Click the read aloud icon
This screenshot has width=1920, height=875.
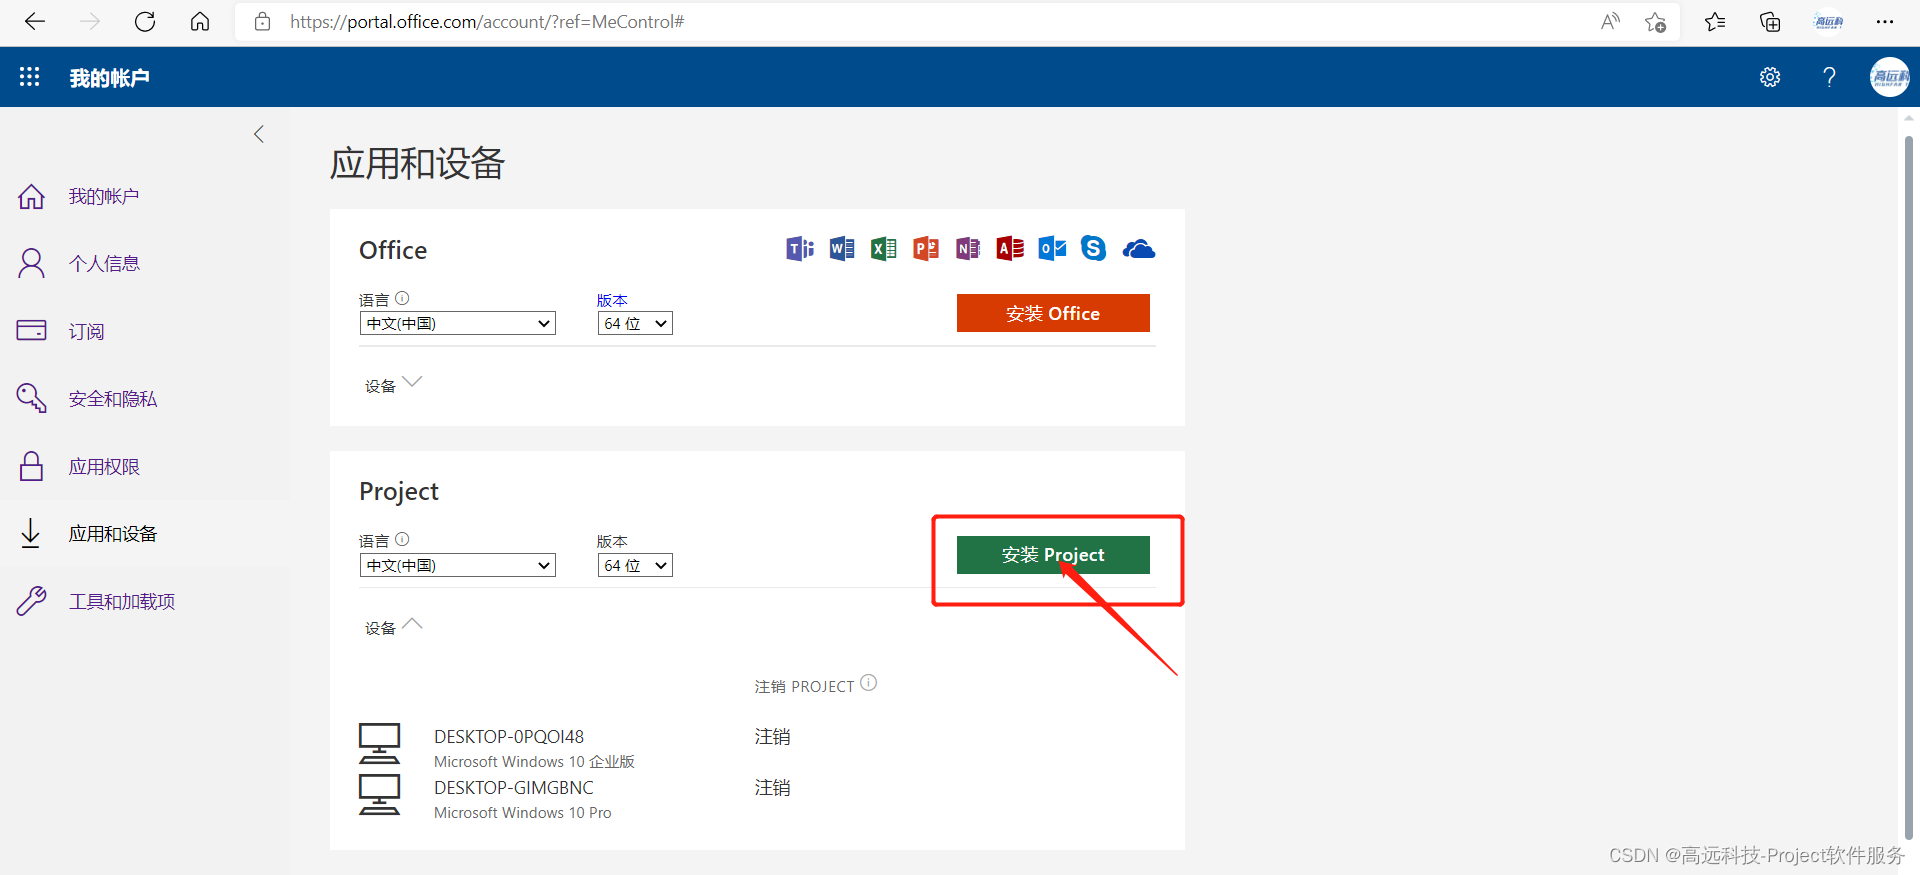[x=1610, y=22]
